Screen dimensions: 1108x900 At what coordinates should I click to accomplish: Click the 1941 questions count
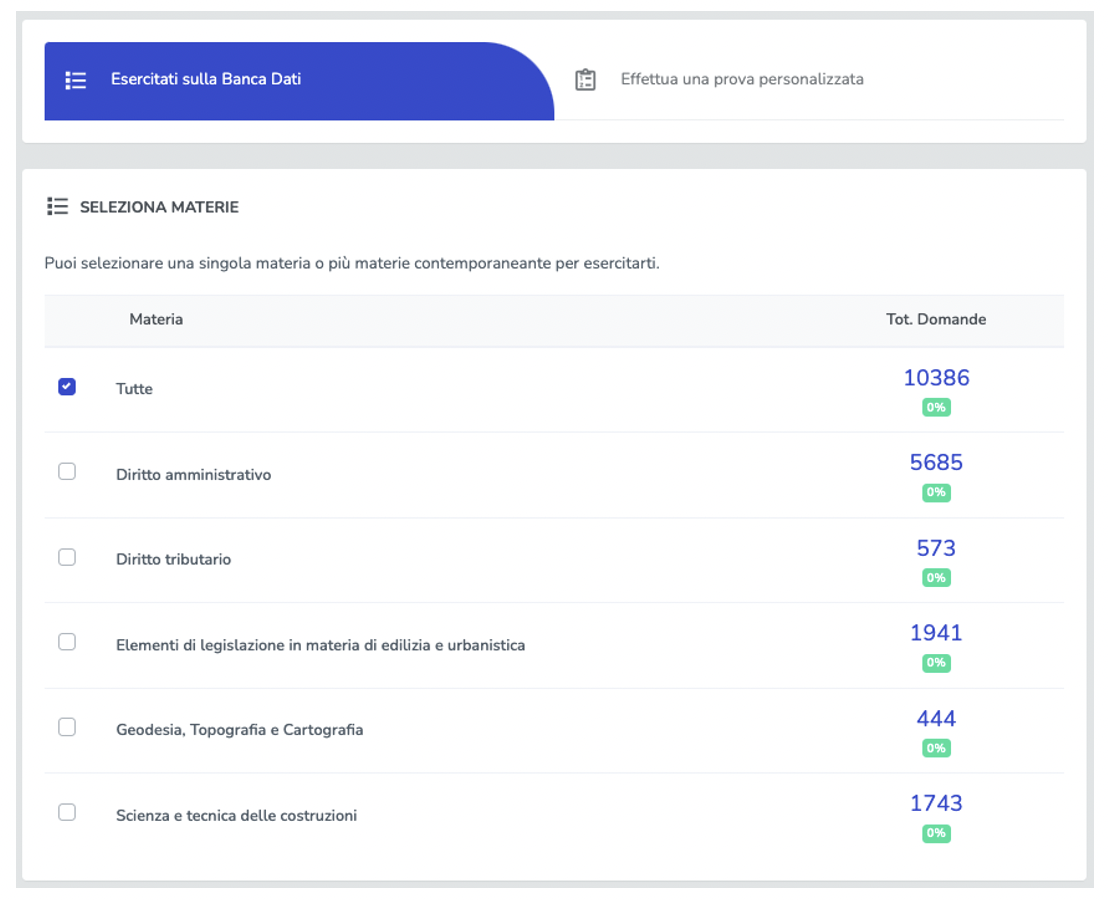936,633
